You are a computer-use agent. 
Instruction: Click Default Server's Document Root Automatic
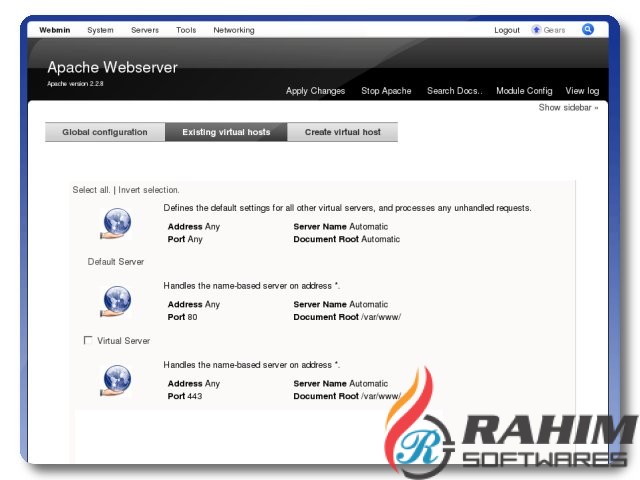347,239
